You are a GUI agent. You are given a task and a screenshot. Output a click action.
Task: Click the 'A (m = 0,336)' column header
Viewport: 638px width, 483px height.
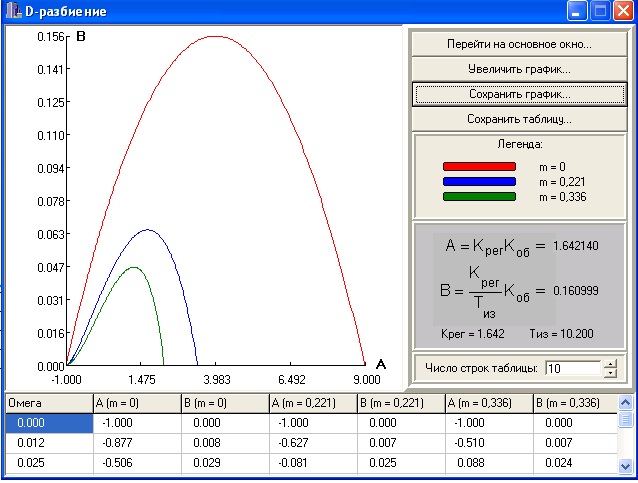pos(489,403)
